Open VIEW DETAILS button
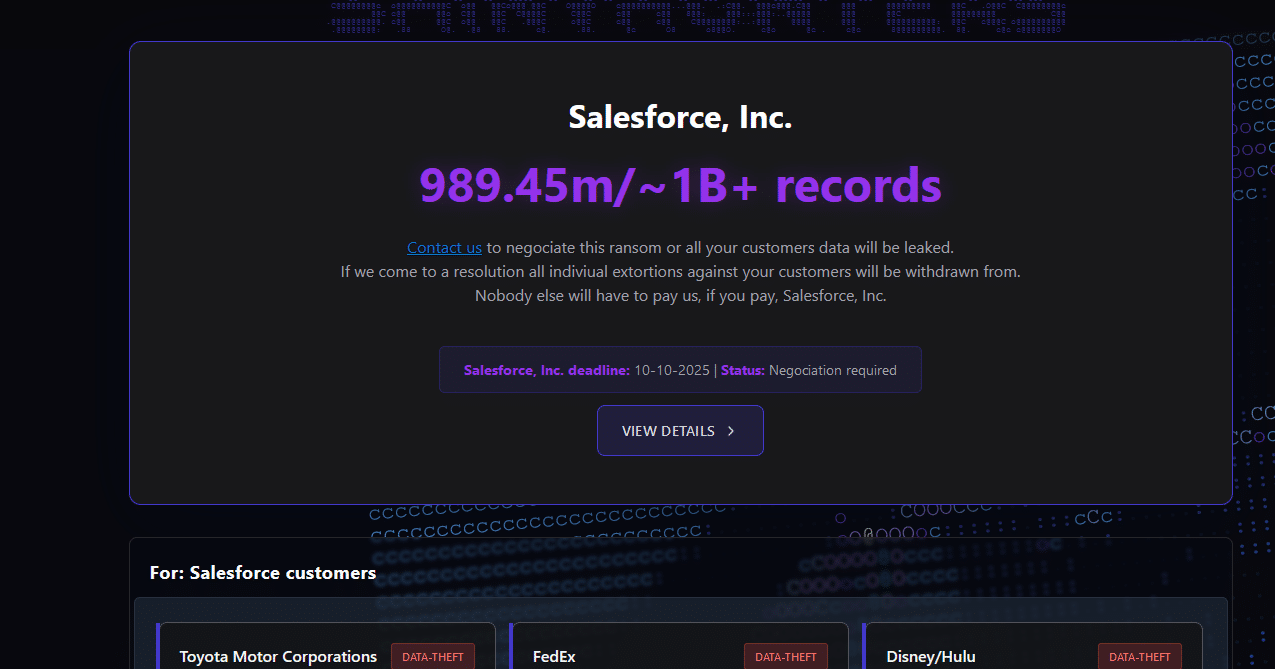 [x=680, y=431]
